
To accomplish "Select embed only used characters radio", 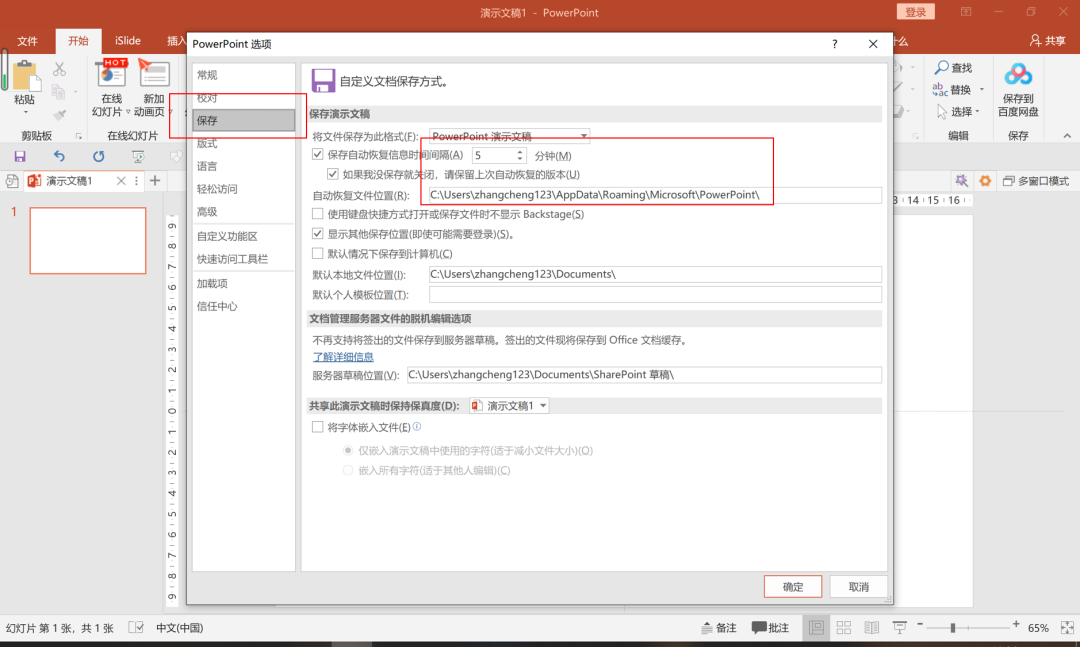I will coord(348,450).
